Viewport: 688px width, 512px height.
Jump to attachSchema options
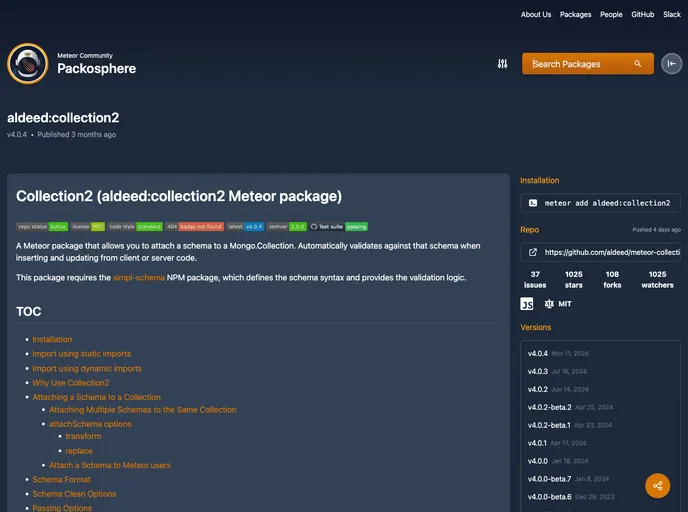point(90,424)
